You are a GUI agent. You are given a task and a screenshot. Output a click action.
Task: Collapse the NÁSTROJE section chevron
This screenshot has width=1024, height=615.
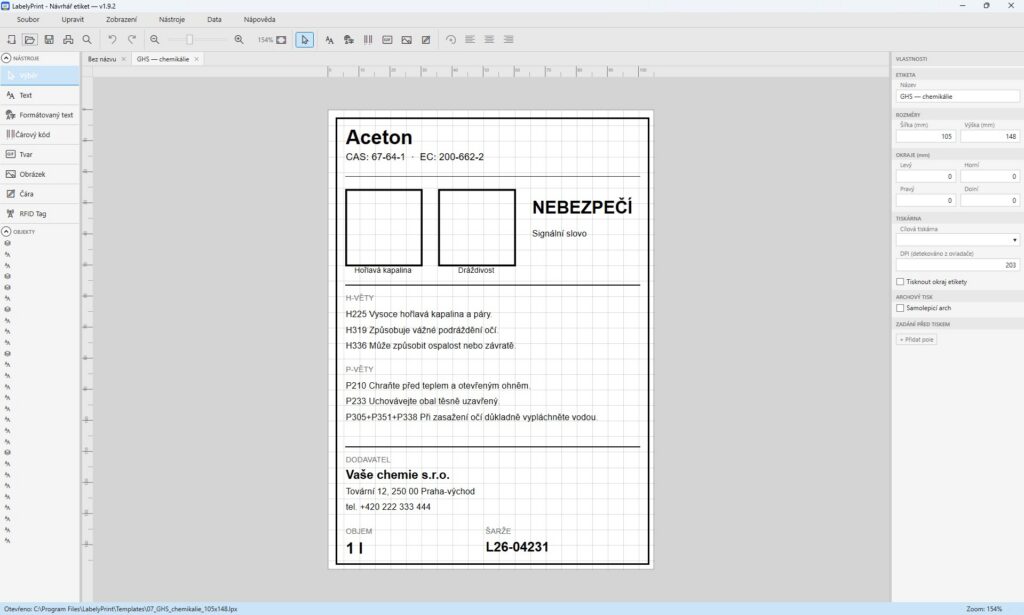tap(7, 58)
